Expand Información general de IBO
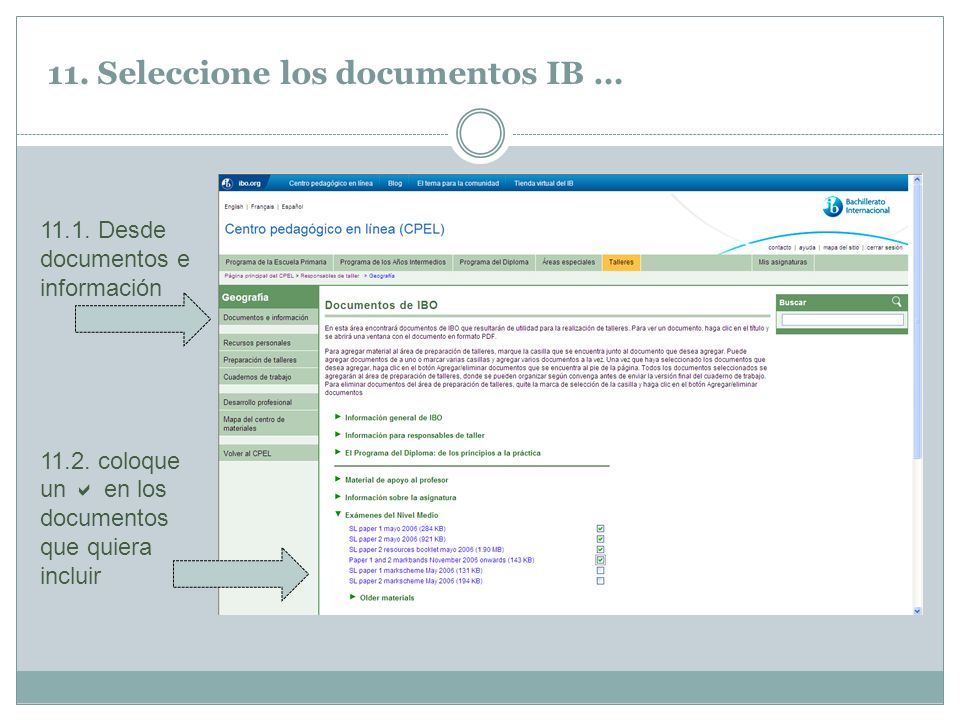The width and height of the screenshot is (960, 720). pyautogui.click(x=338, y=417)
